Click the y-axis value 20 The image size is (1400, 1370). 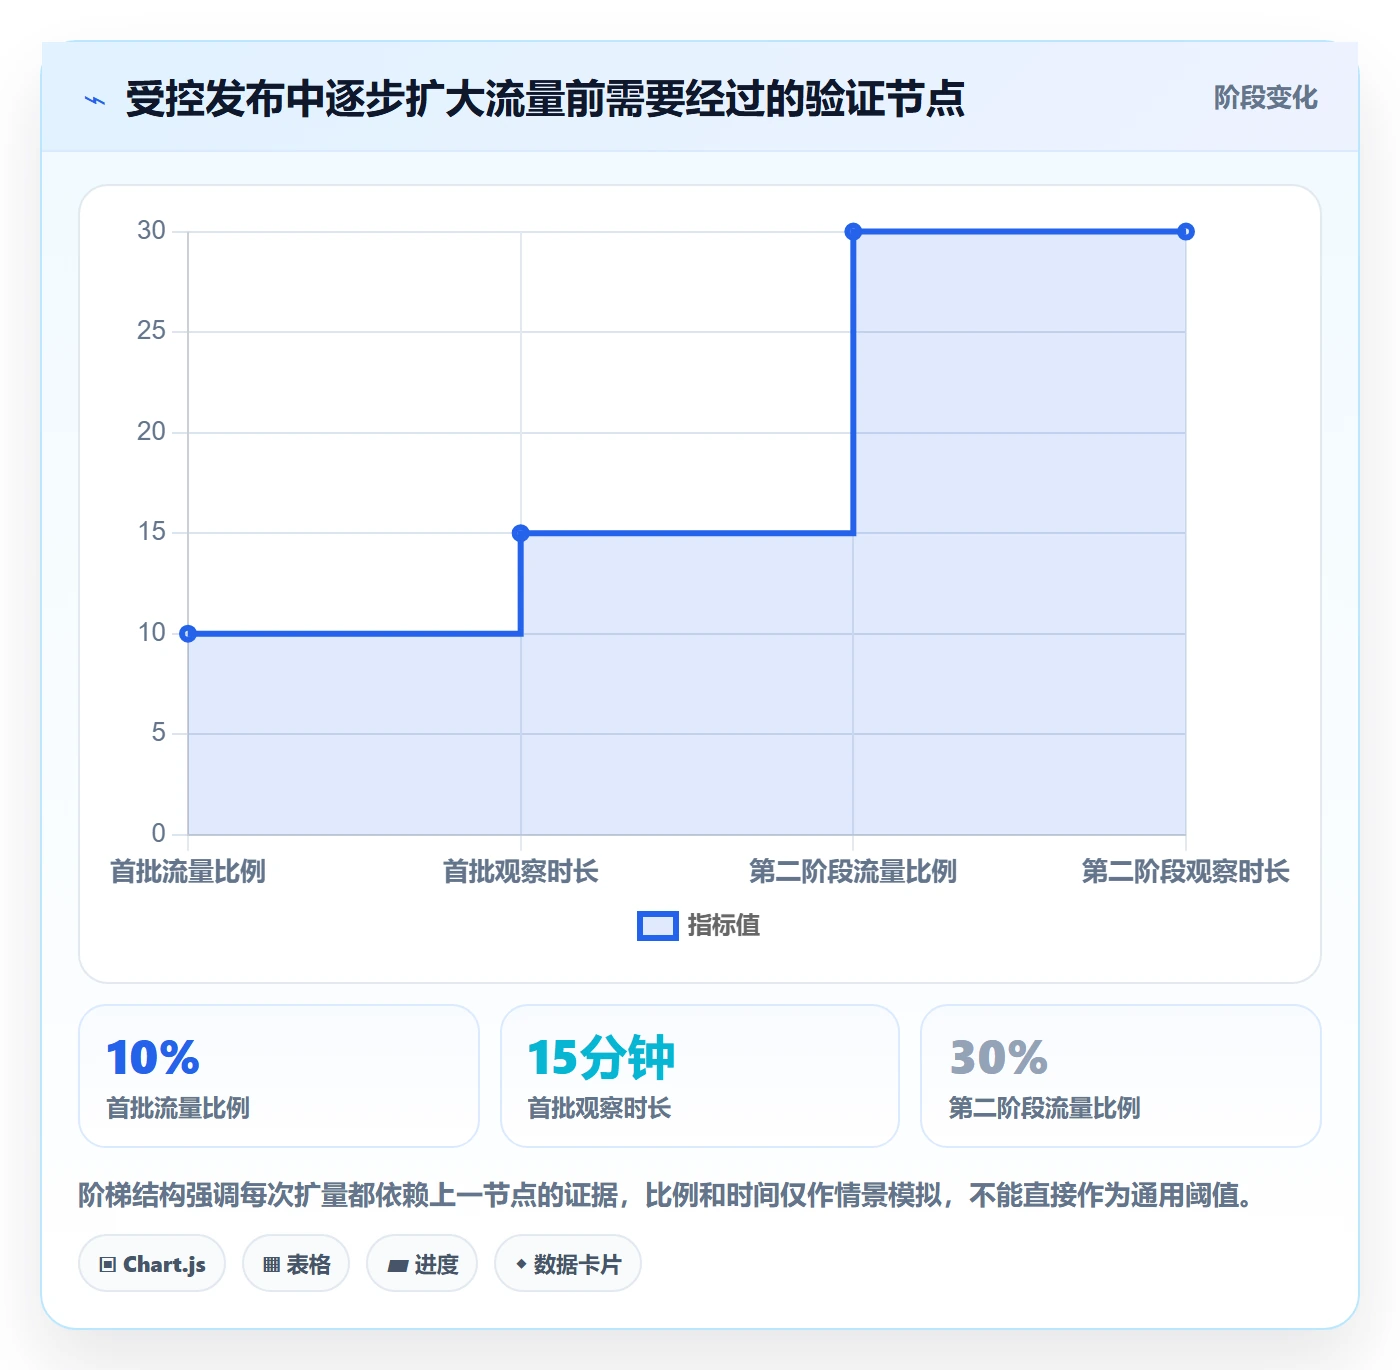(x=151, y=432)
